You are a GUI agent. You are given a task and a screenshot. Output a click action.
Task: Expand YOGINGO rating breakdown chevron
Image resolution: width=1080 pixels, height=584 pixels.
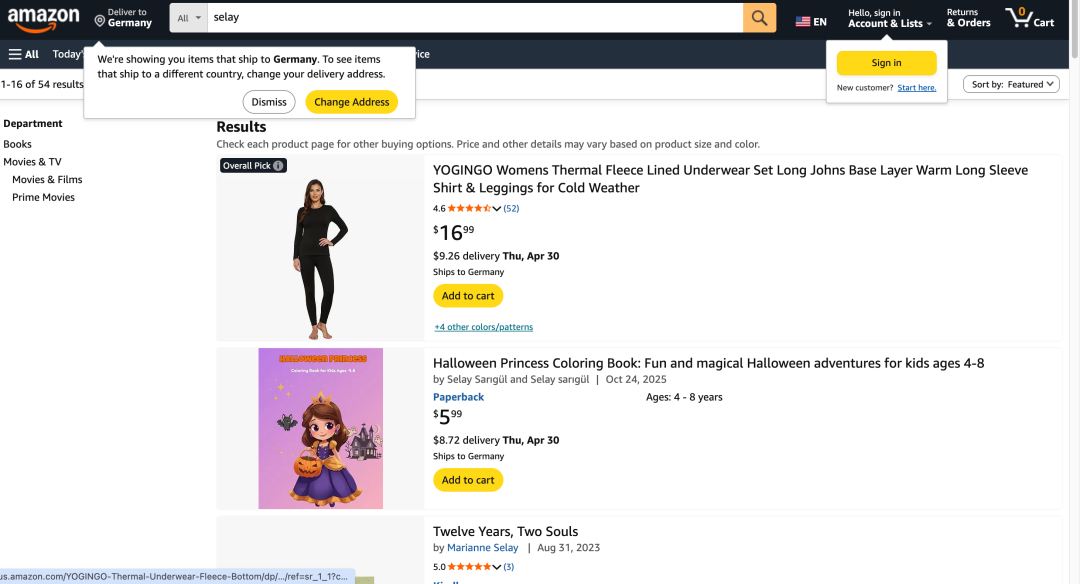click(x=497, y=208)
